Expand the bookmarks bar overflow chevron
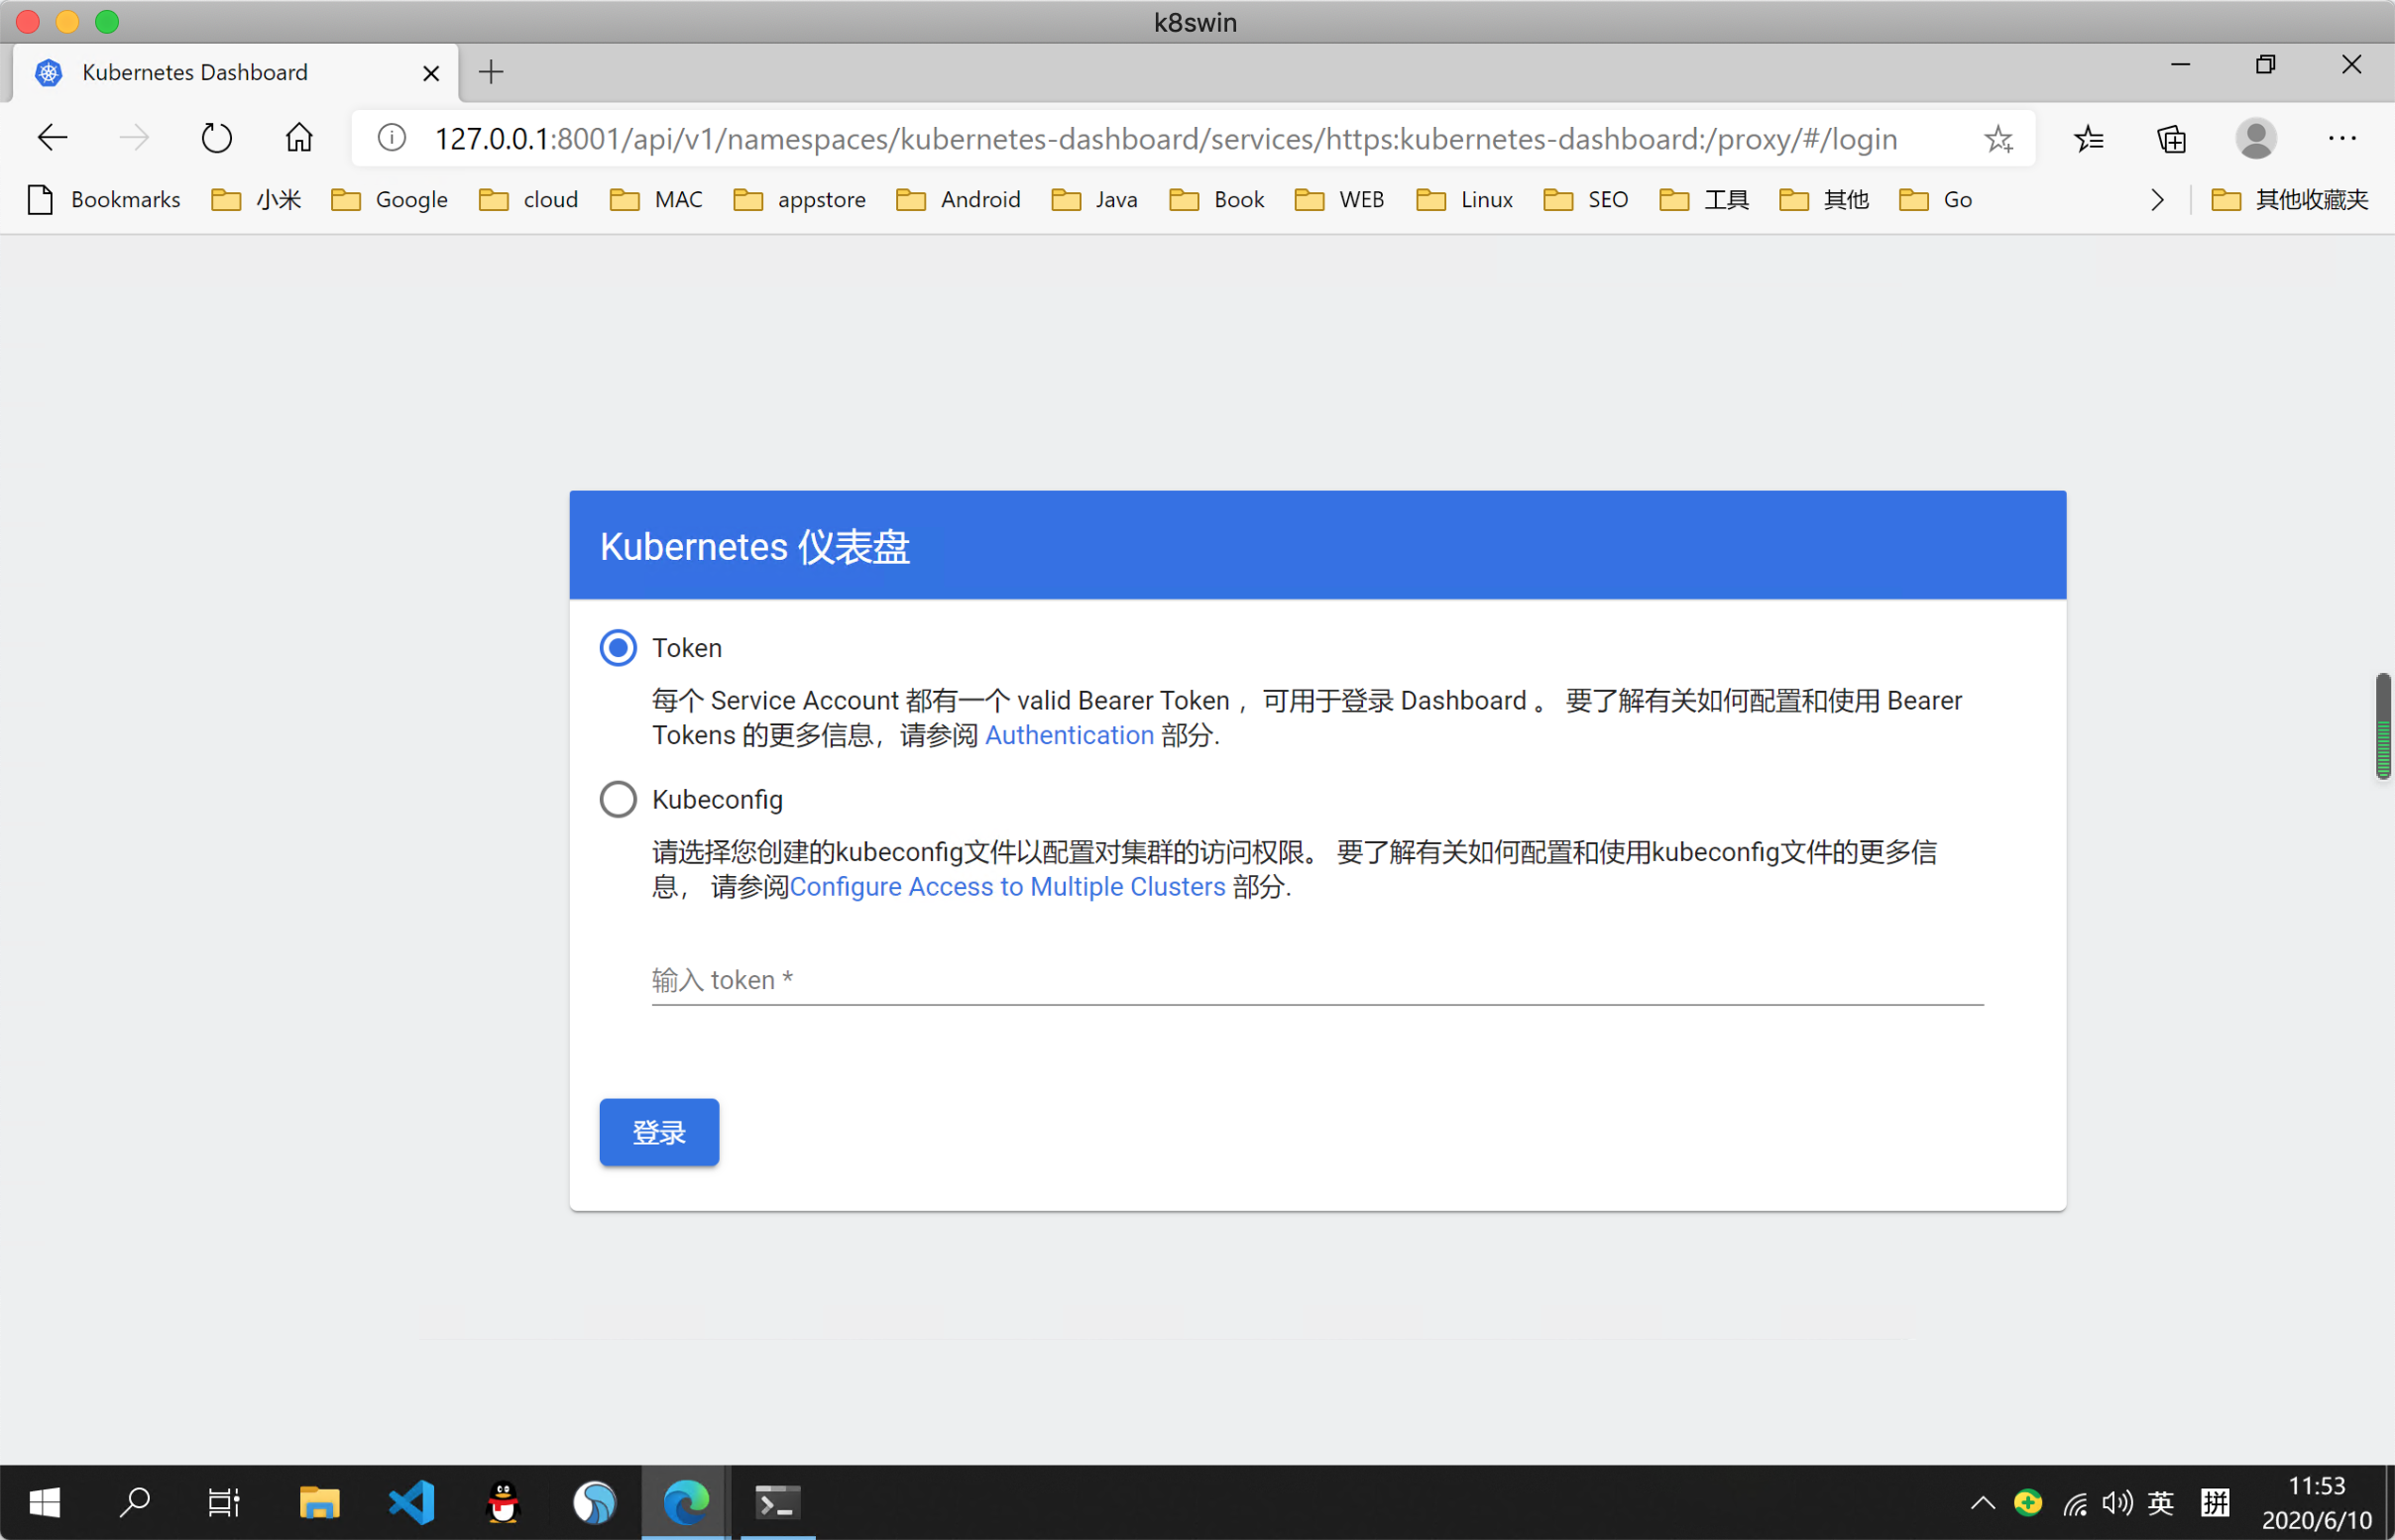Image resolution: width=2395 pixels, height=1540 pixels. [2157, 200]
